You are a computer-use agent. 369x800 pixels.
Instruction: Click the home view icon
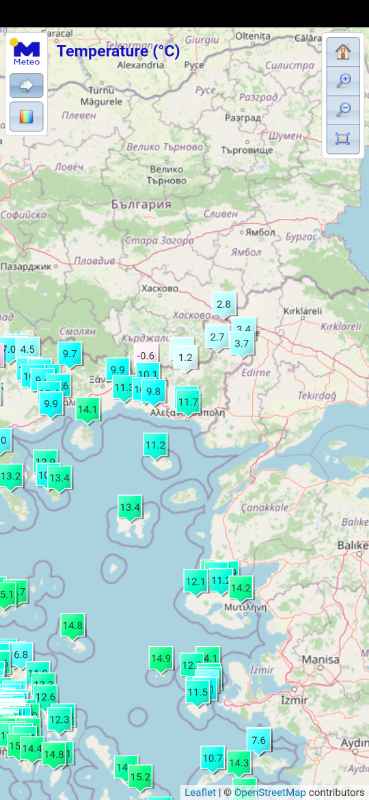[342, 52]
